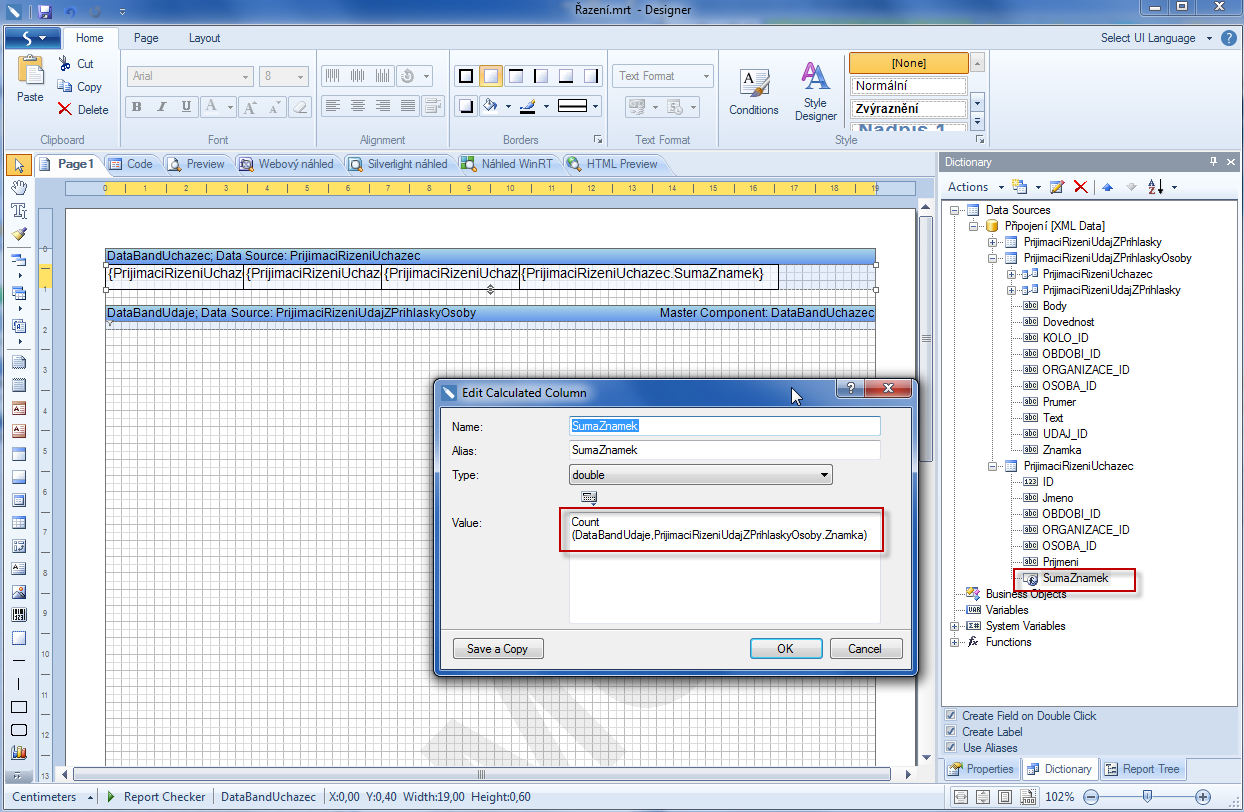Image resolution: width=1244 pixels, height=812 pixels.
Task: Collapse the PrijimaciRizeniUchazec data source node
Action: coord(992,466)
